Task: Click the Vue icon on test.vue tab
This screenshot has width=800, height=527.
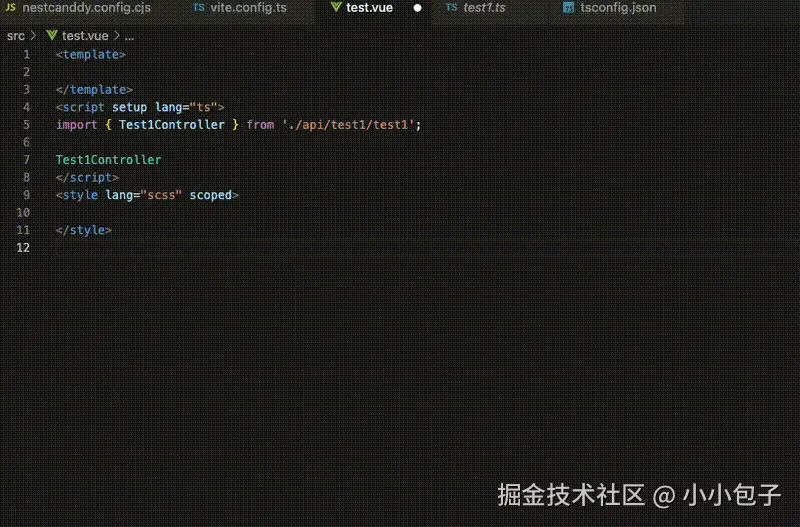Action: (336, 8)
